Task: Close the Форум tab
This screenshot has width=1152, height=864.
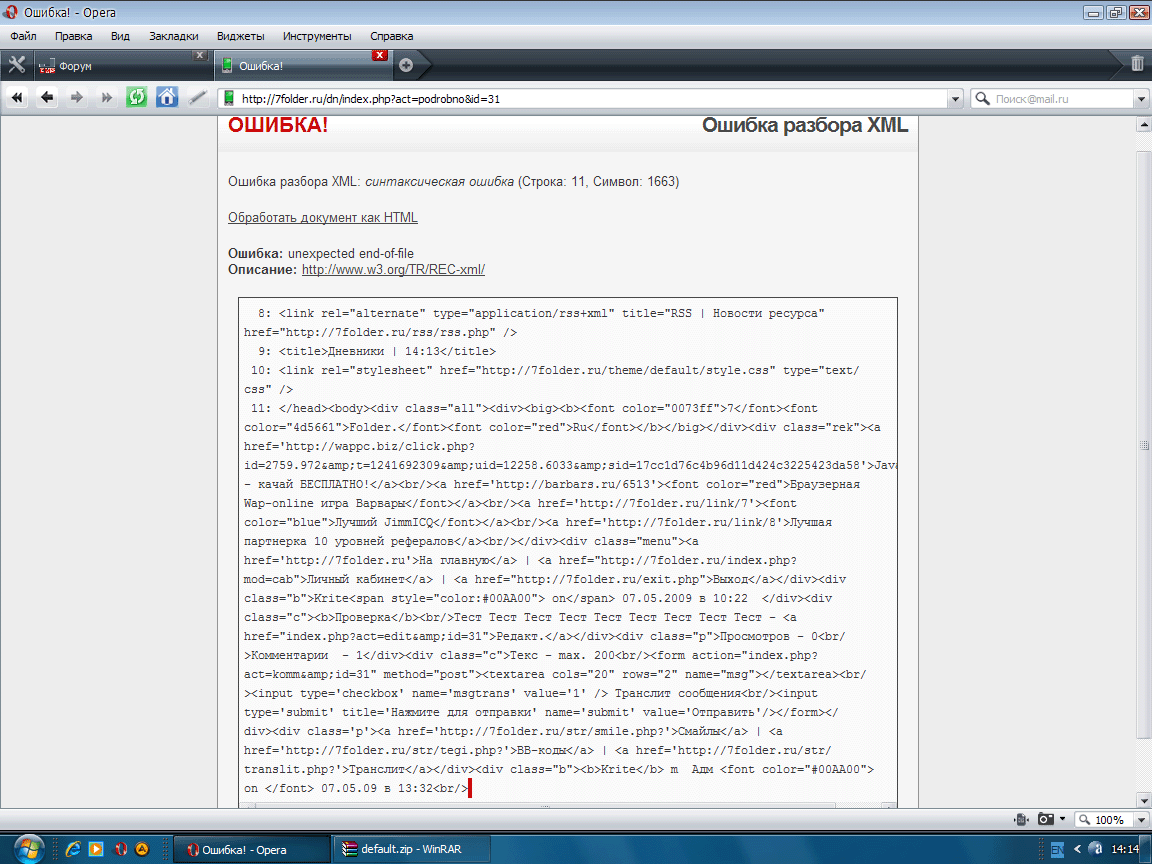Action: point(199,55)
